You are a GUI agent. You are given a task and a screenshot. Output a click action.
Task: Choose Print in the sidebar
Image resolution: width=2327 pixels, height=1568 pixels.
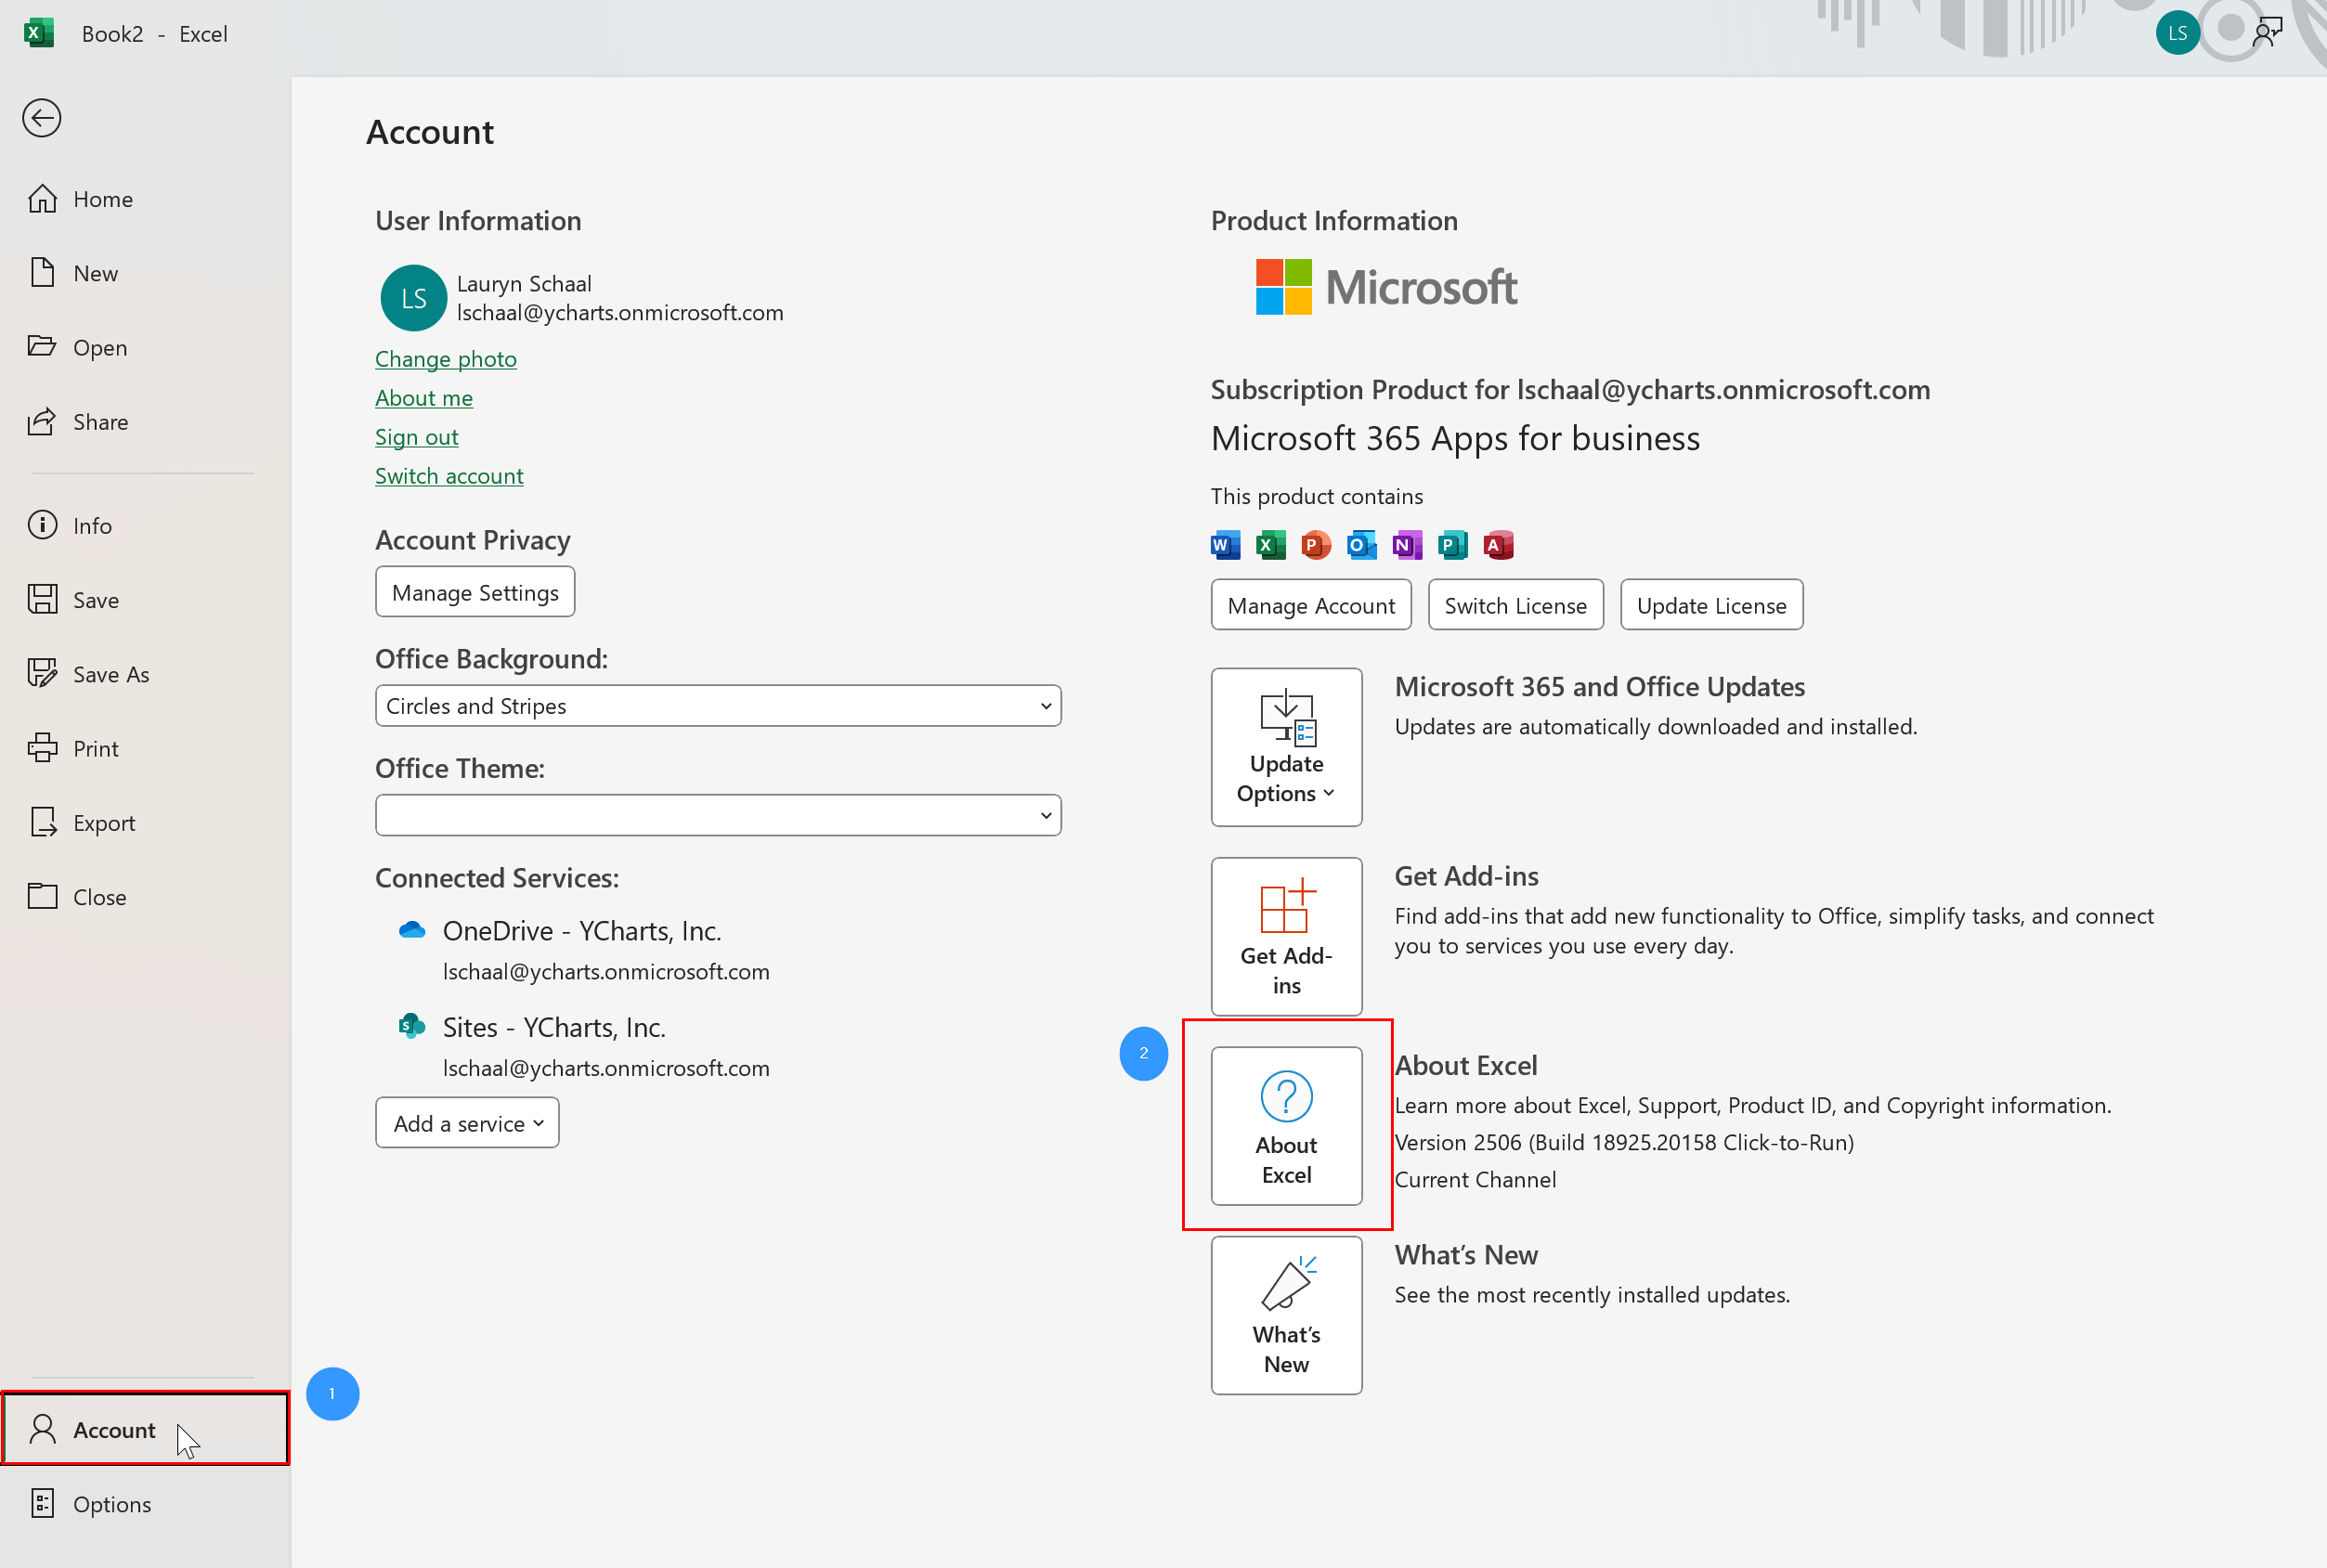point(145,749)
